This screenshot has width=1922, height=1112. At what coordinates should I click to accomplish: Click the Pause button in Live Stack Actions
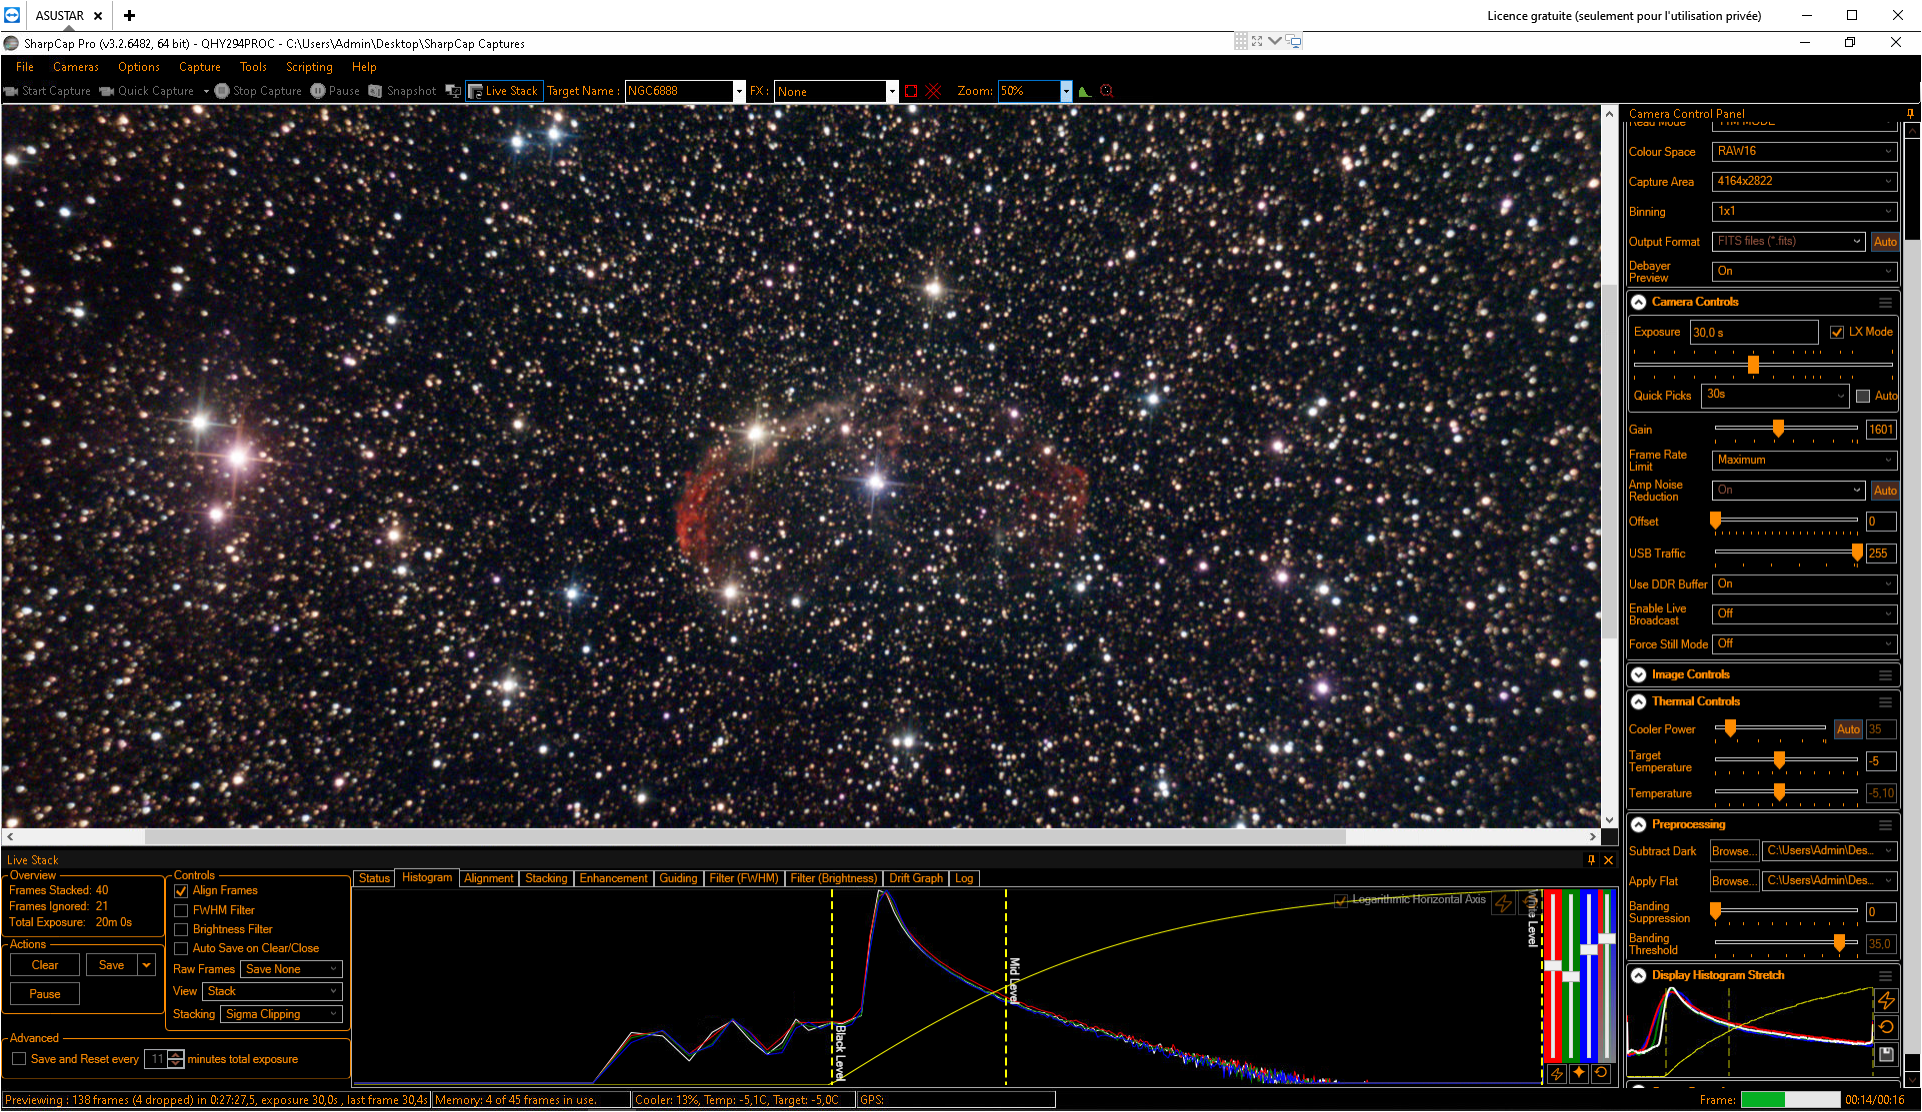pos(45,994)
